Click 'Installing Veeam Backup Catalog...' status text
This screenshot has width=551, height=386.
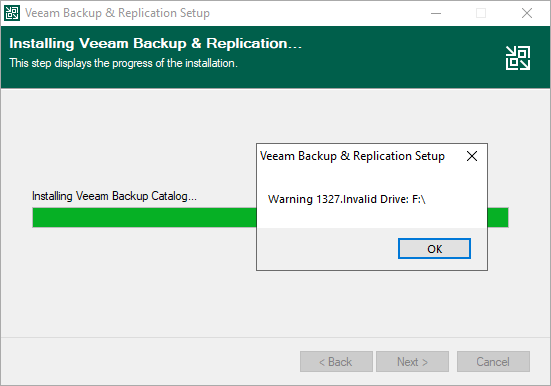coord(114,196)
